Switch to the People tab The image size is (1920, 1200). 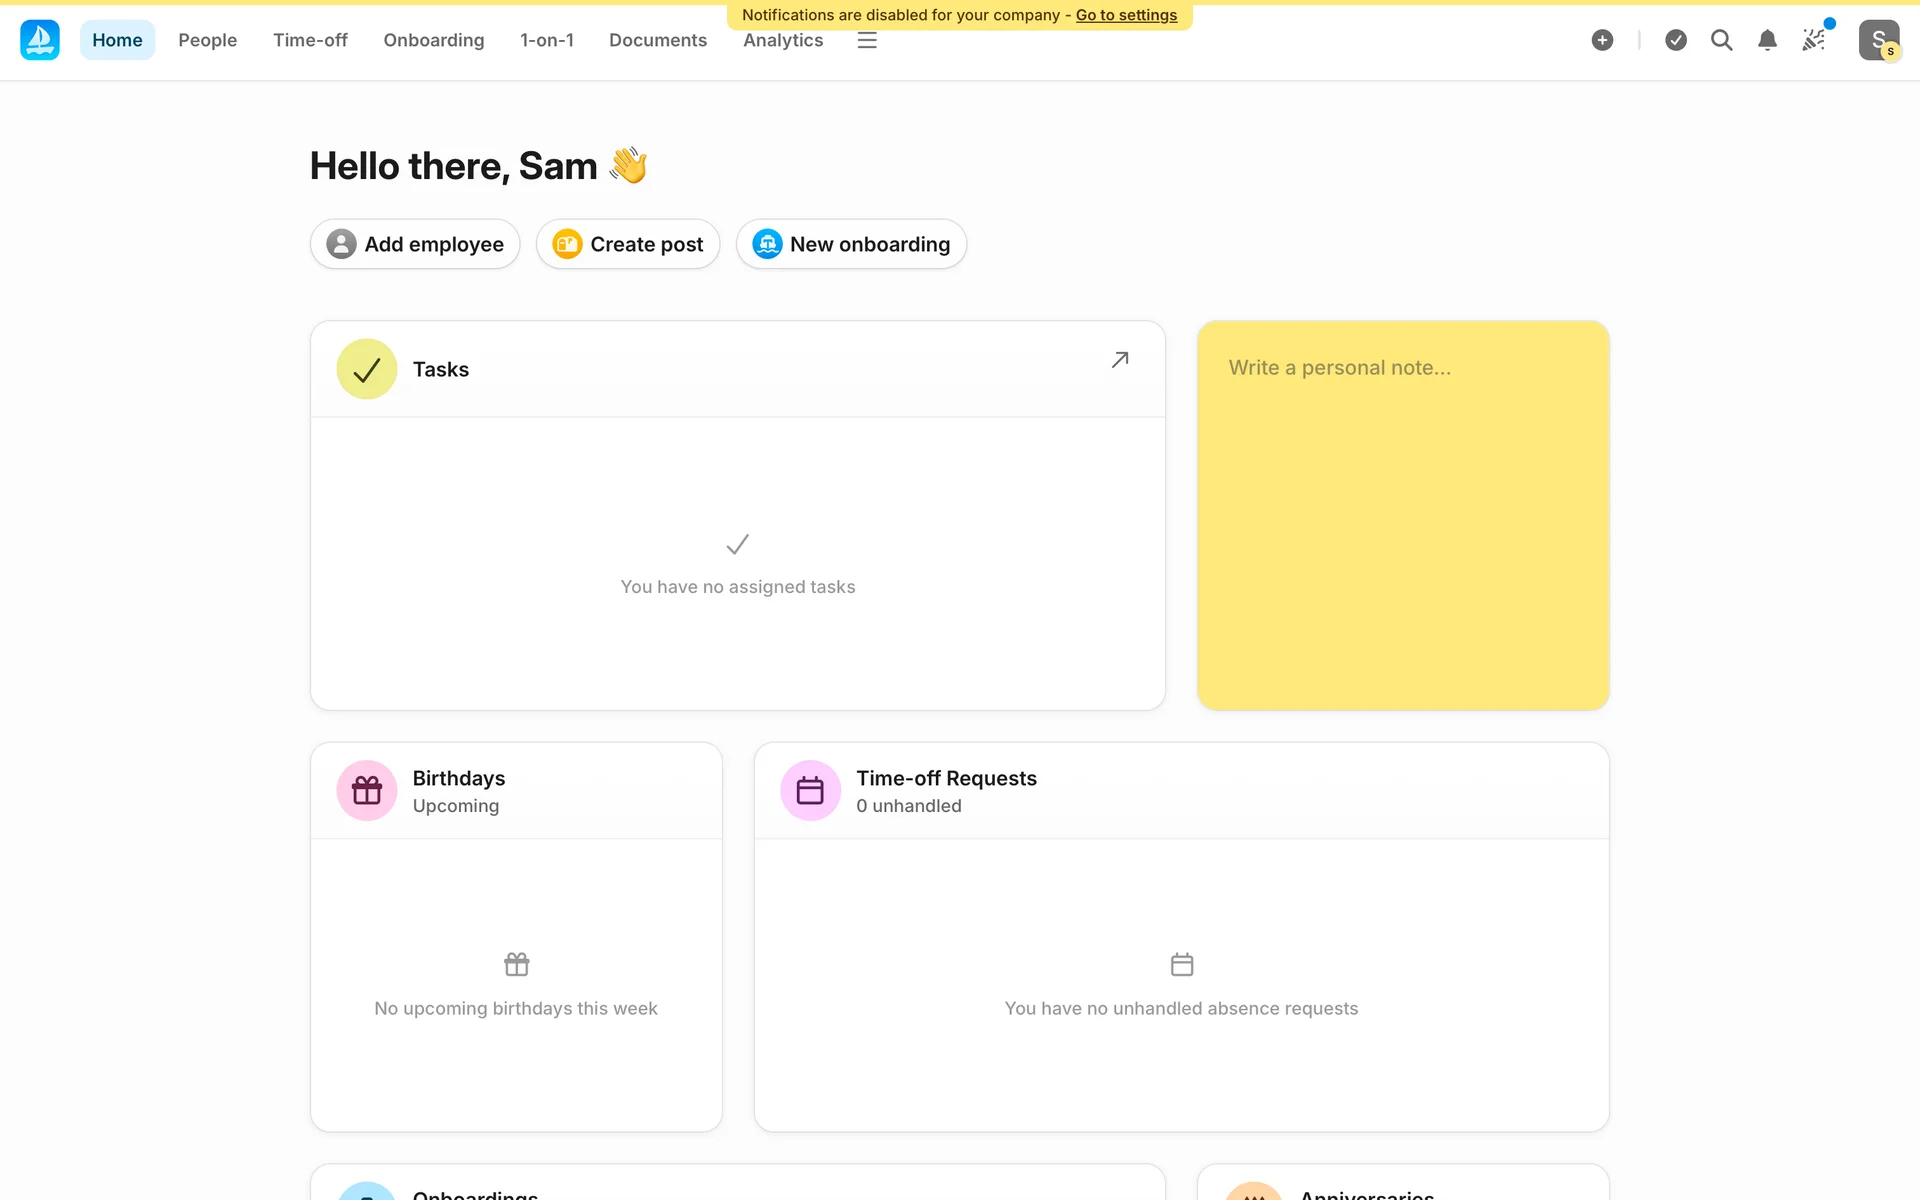click(207, 40)
